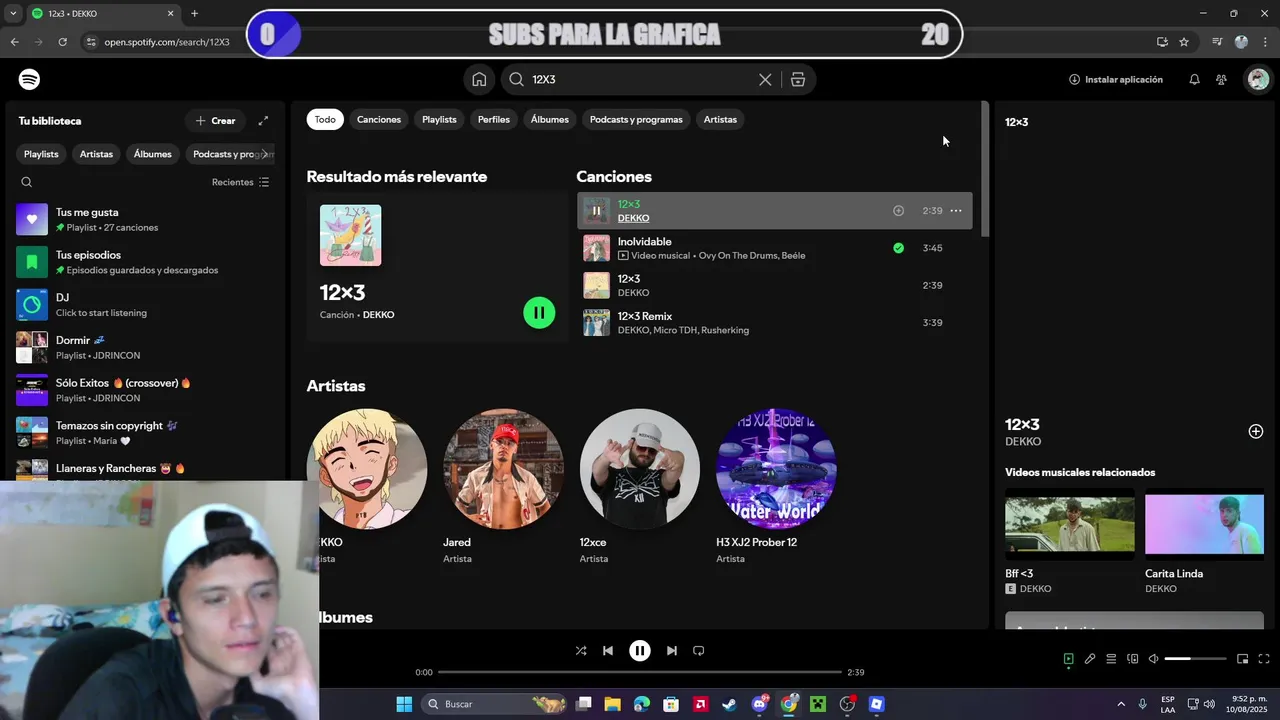Open File Explorer from the taskbar
The image size is (1280, 720).
pyautogui.click(x=612, y=704)
